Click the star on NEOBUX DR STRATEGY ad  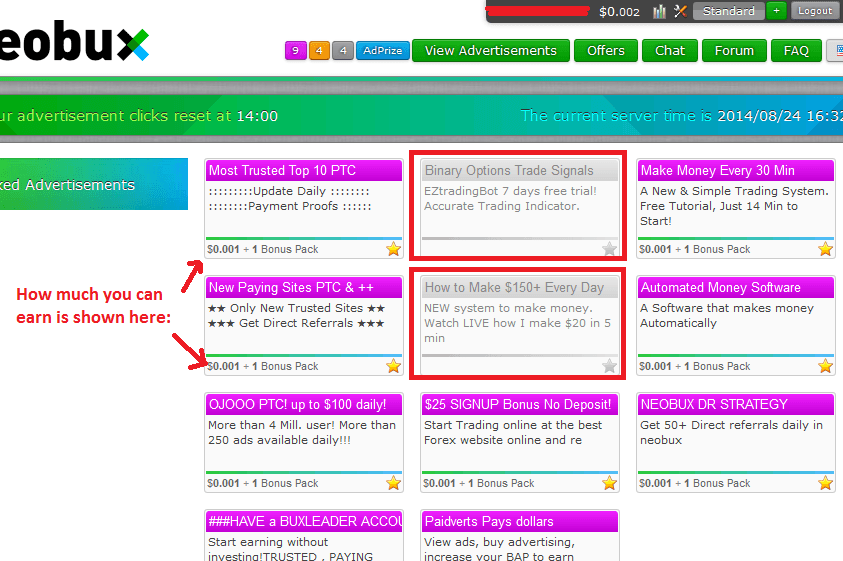tap(825, 483)
